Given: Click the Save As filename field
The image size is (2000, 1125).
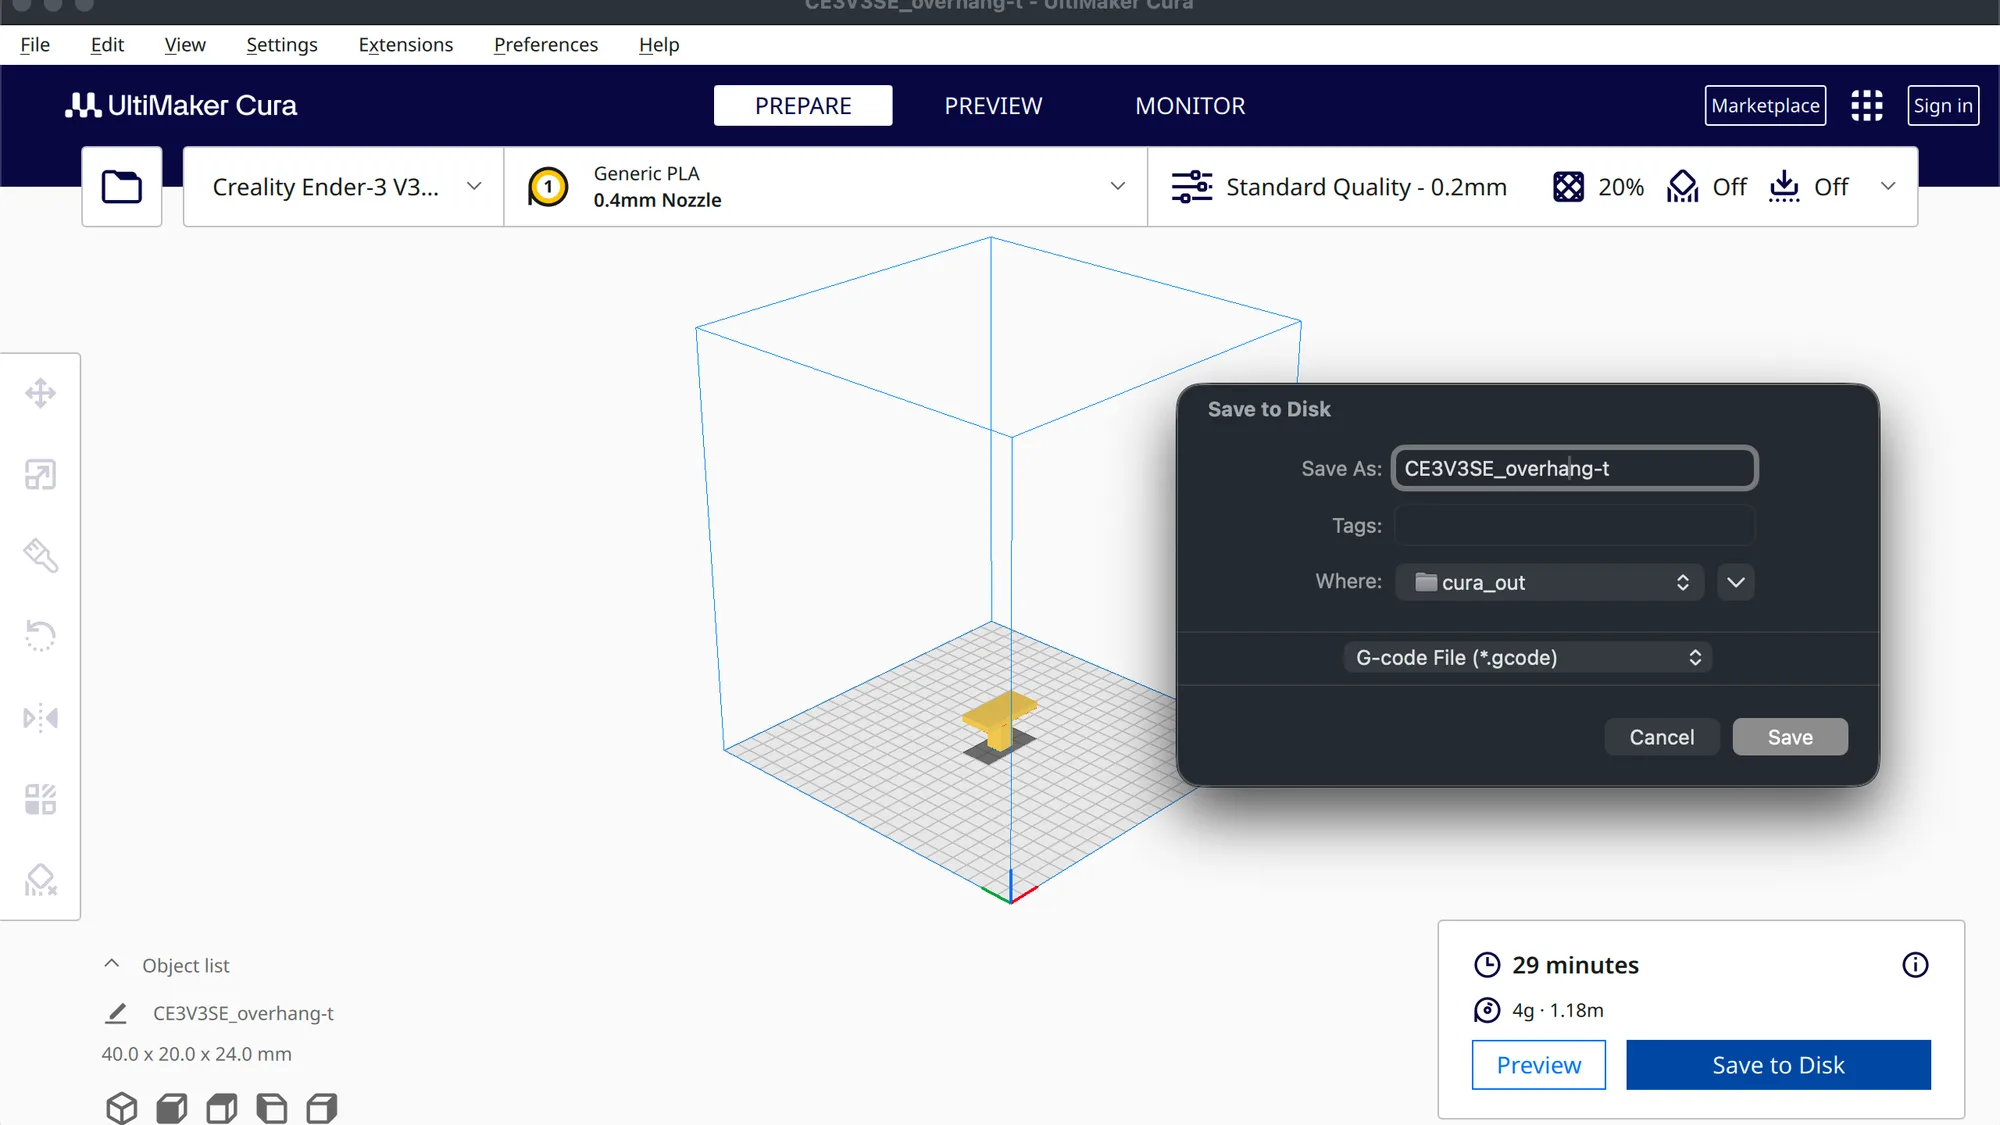Looking at the screenshot, I should pyautogui.click(x=1575, y=468).
